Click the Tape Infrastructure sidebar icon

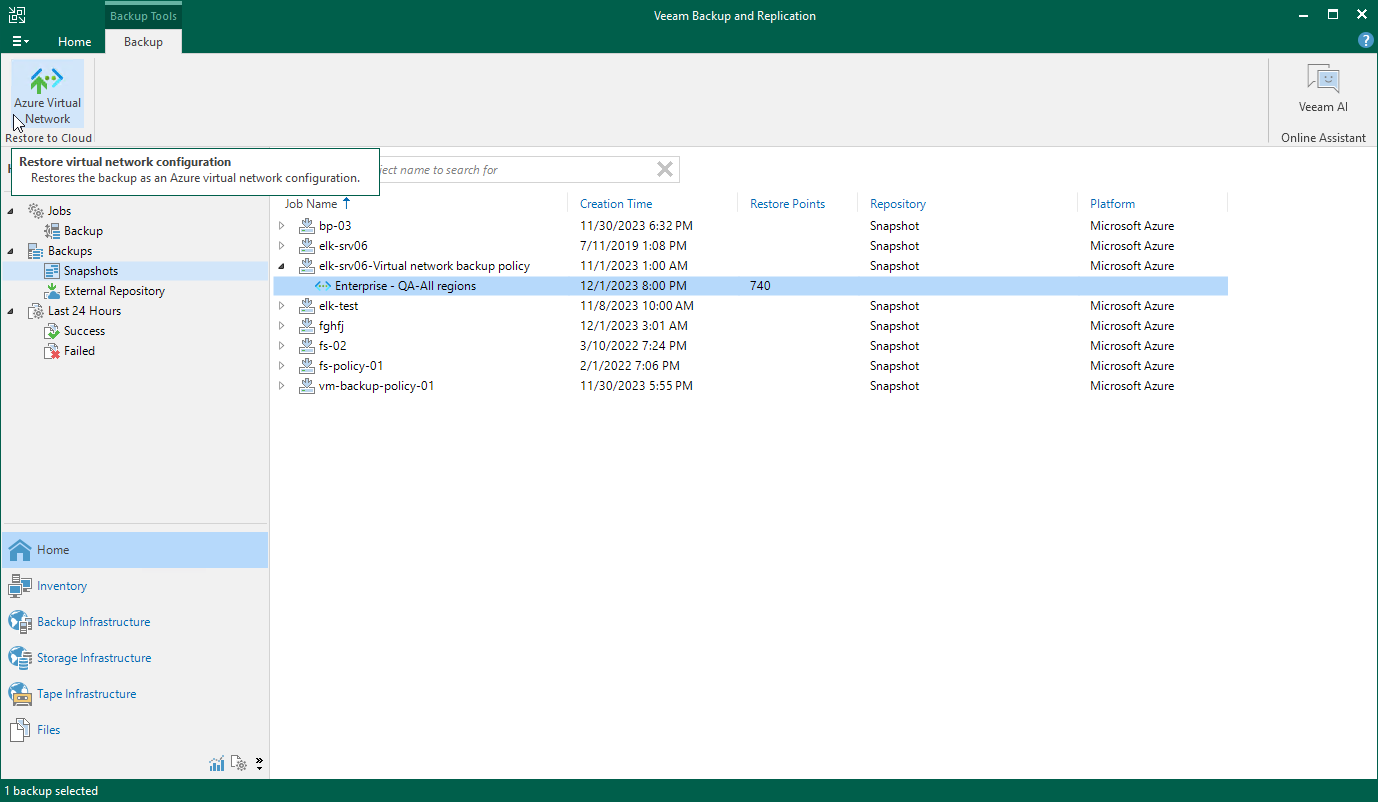pyautogui.click(x=20, y=694)
